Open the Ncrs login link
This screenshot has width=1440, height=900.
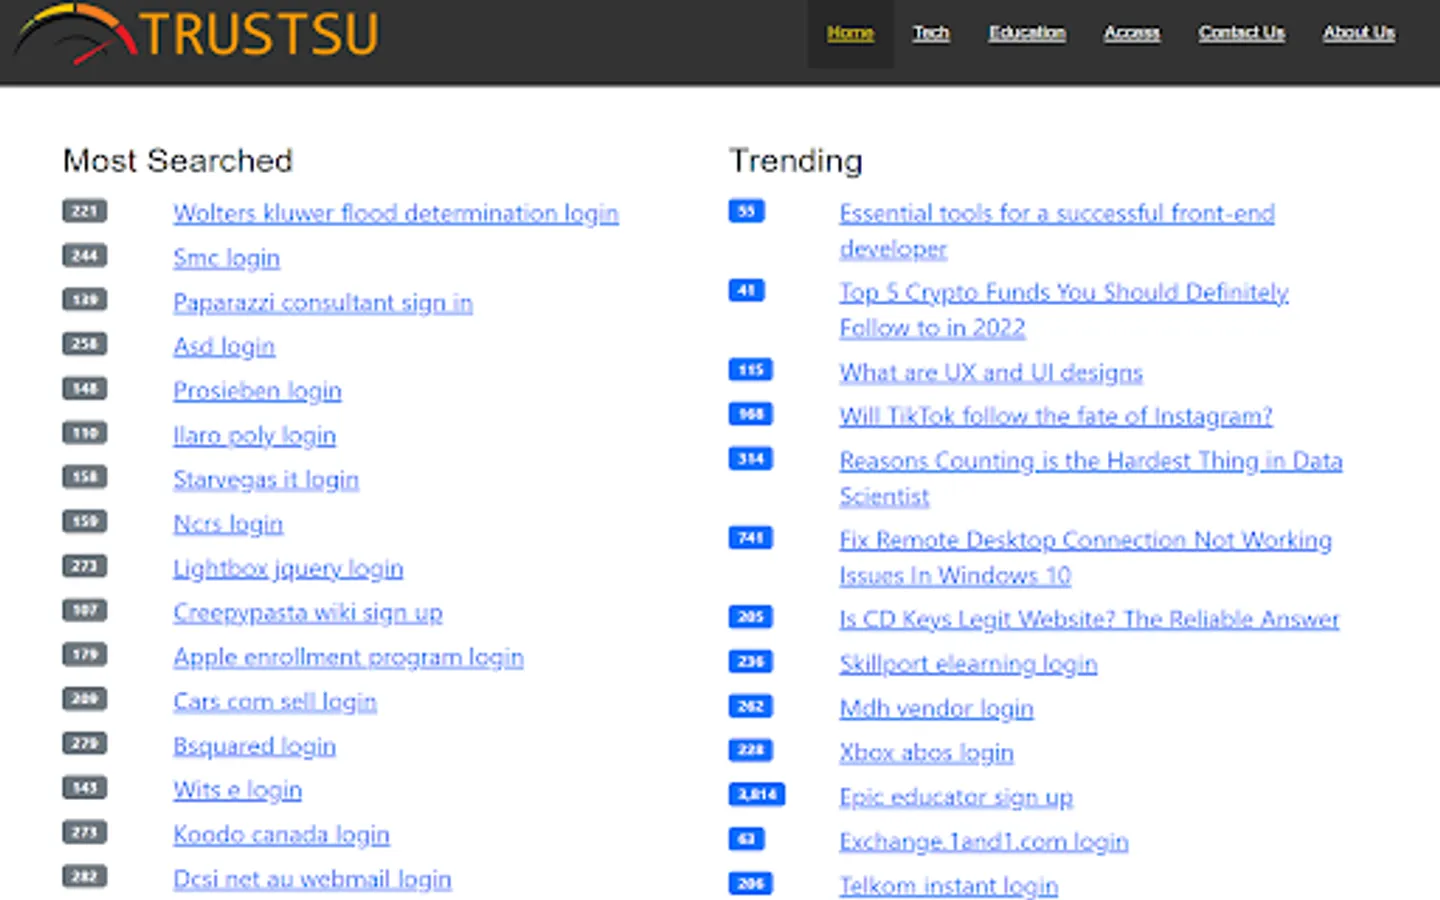(228, 524)
